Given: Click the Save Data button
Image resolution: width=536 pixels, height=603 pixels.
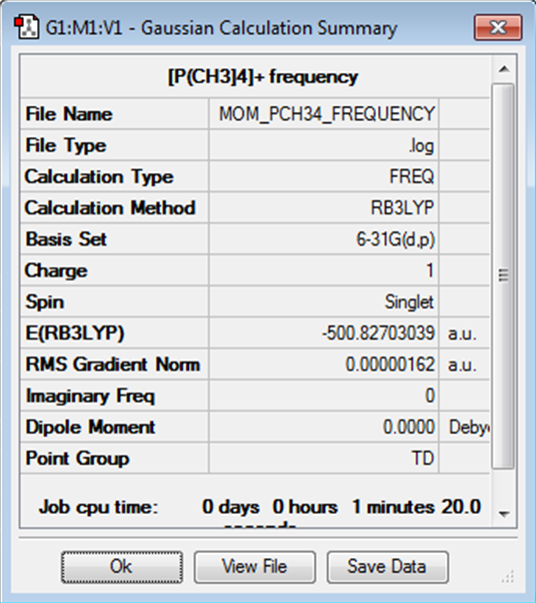Looking at the screenshot, I should (x=387, y=567).
